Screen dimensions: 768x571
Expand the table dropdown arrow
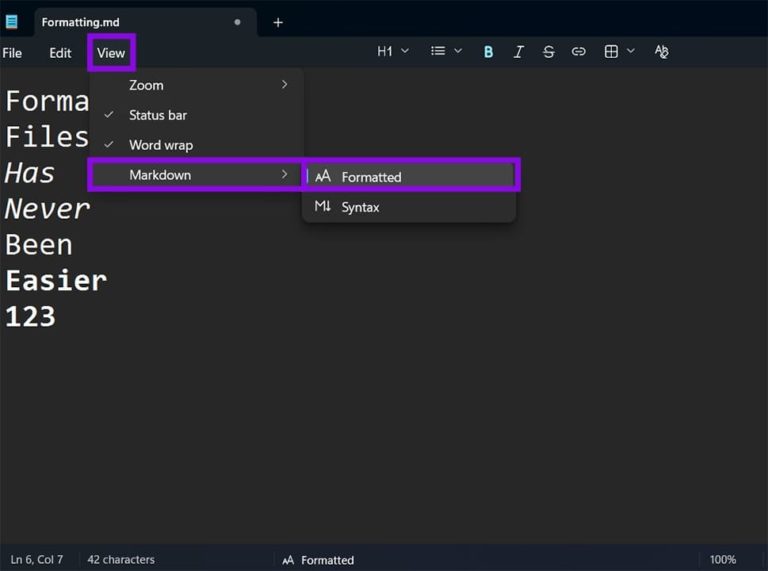[x=631, y=51]
